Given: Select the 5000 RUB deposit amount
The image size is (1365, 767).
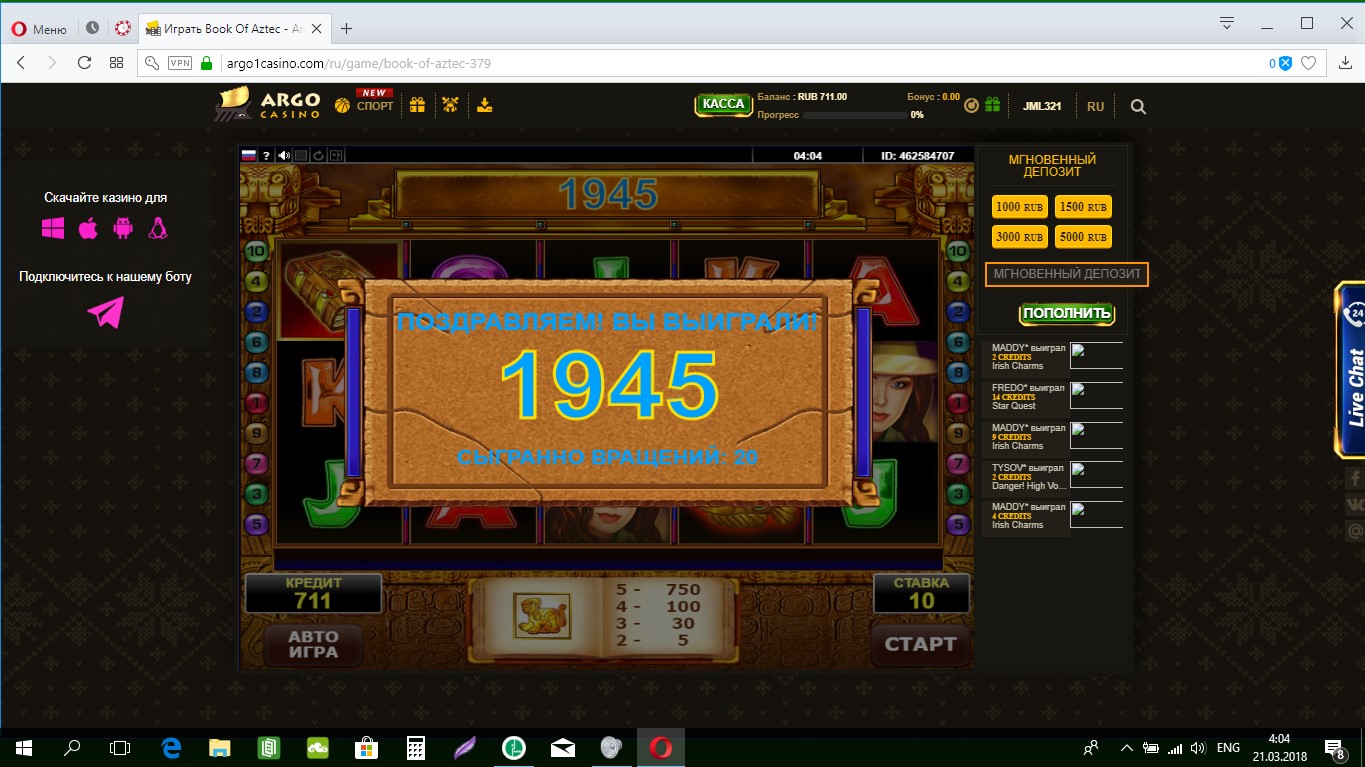Looking at the screenshot, I should click(1083, 237).
